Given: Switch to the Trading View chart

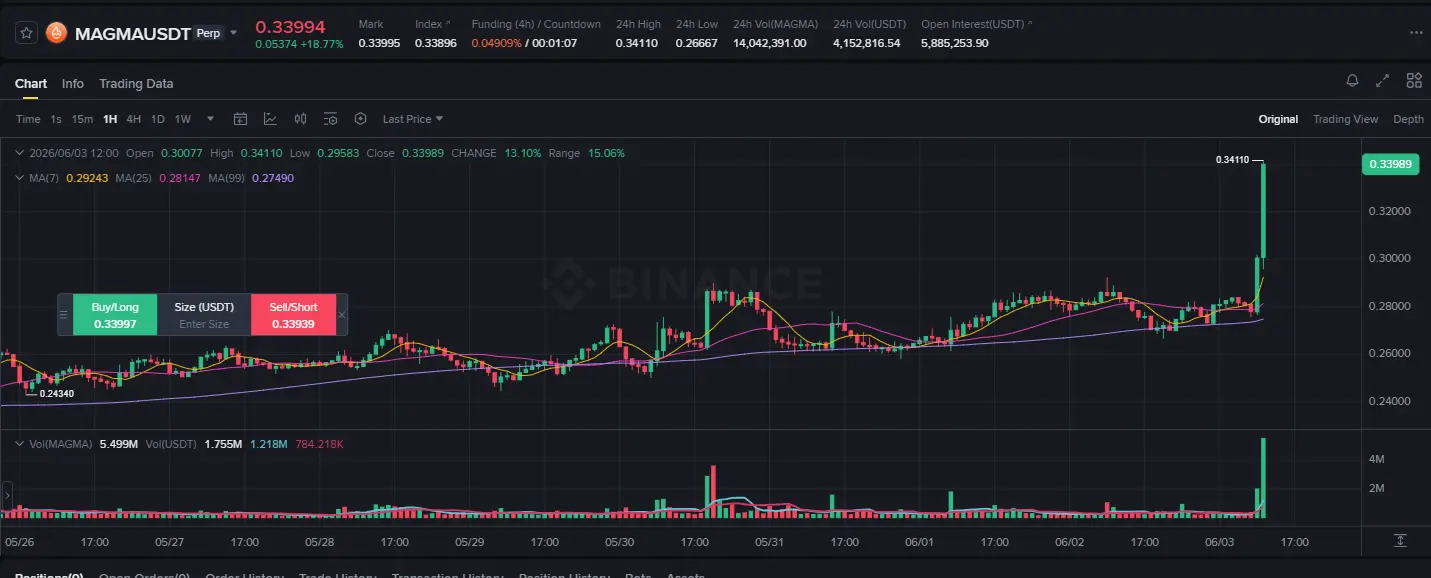Looking at the screenshot, I should point(1345,119).
